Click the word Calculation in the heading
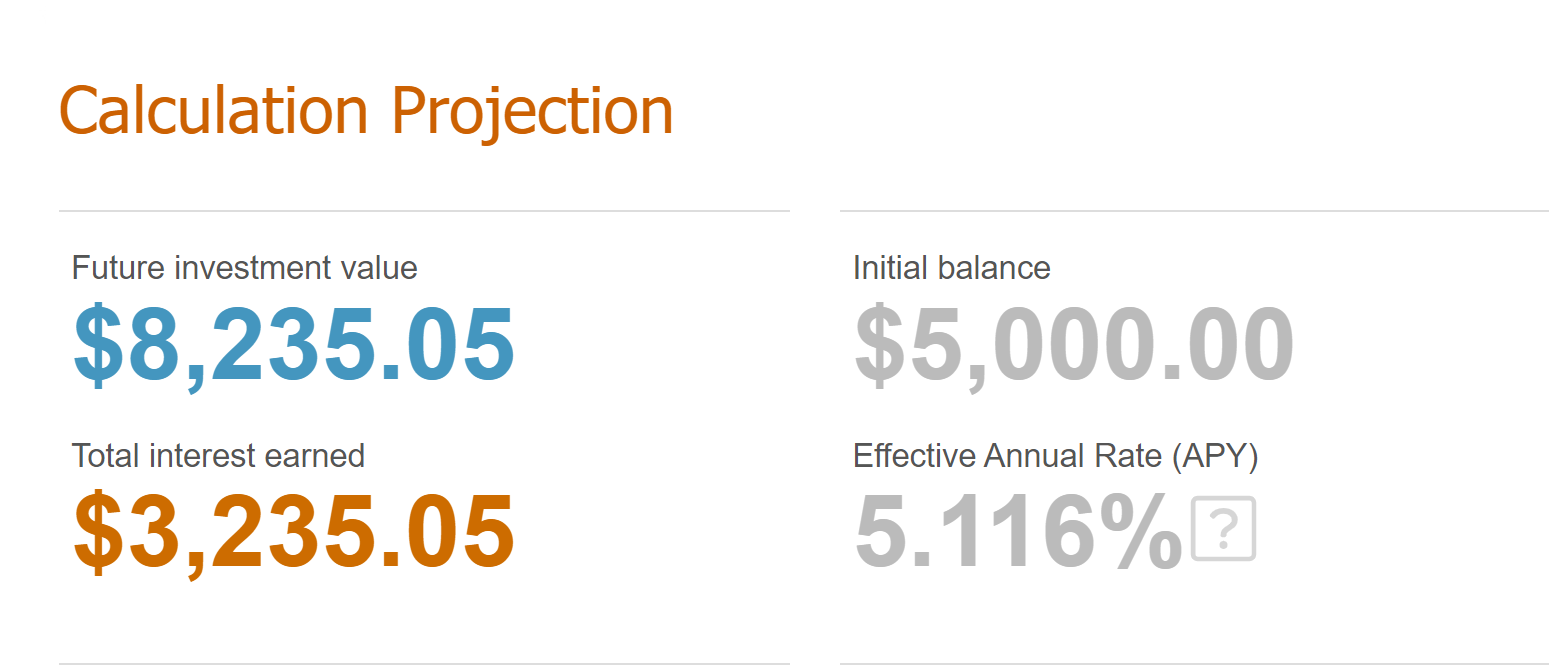 coord(214,111)
